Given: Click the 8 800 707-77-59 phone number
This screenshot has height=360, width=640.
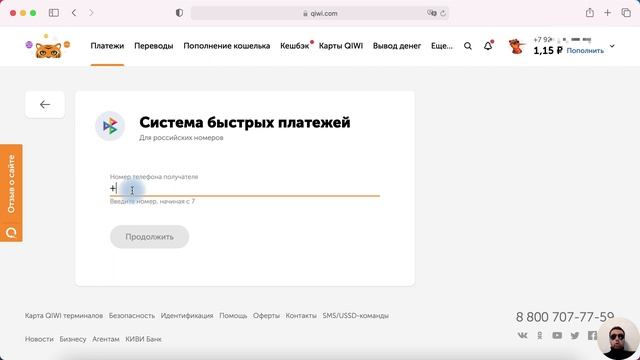Looking at the screenshot, I should pos(565,317).
